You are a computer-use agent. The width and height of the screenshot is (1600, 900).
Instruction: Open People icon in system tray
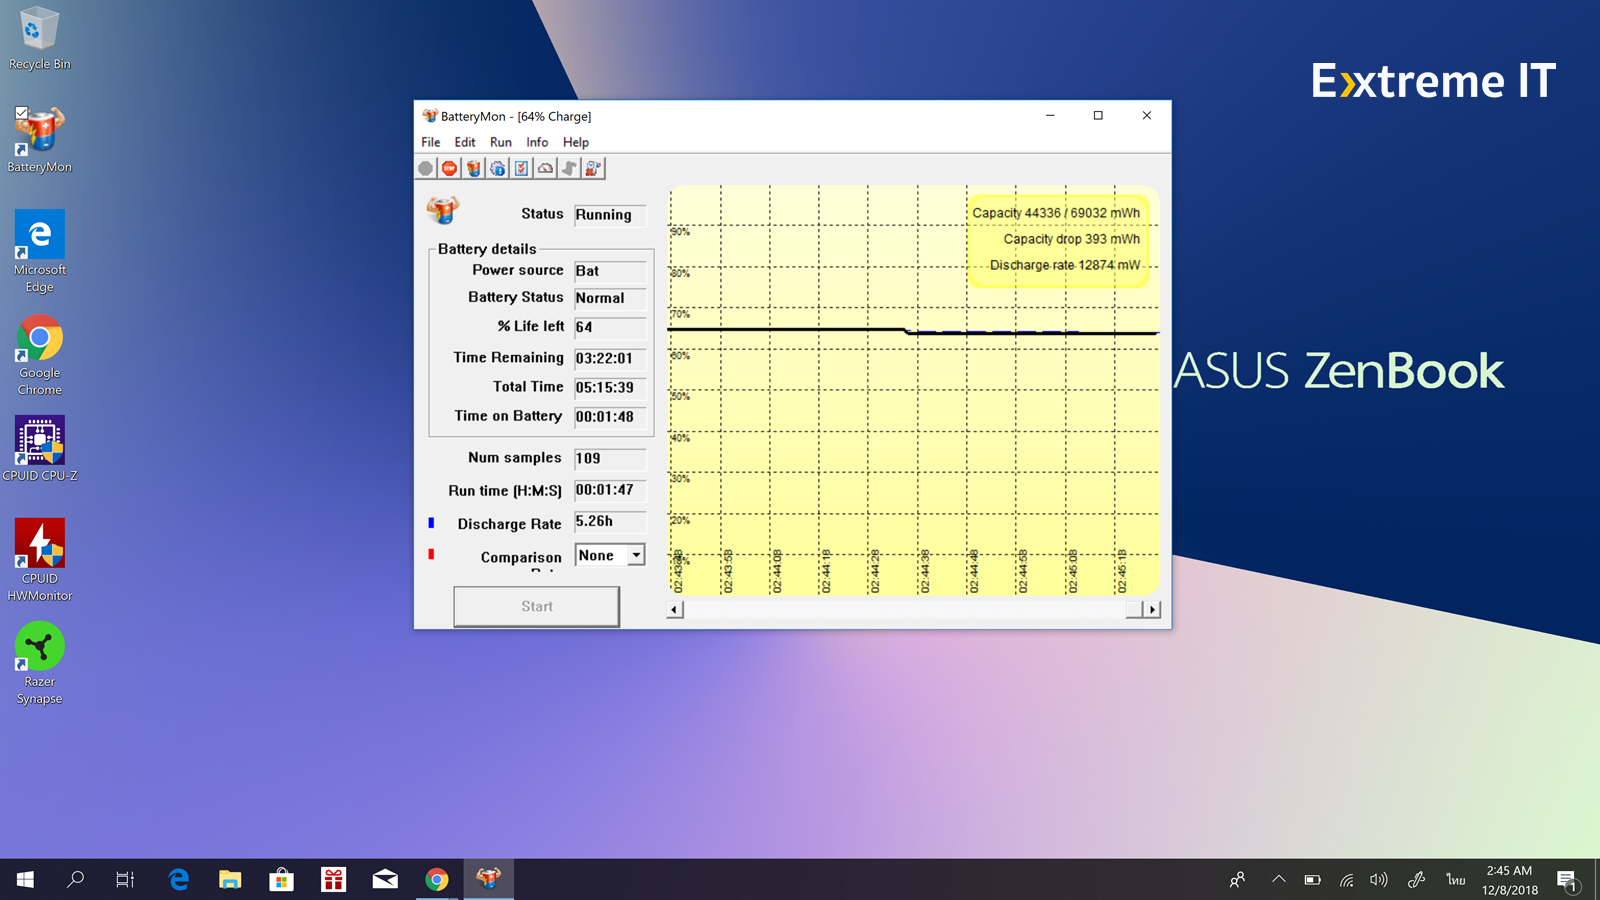(x=1238, y=880)
